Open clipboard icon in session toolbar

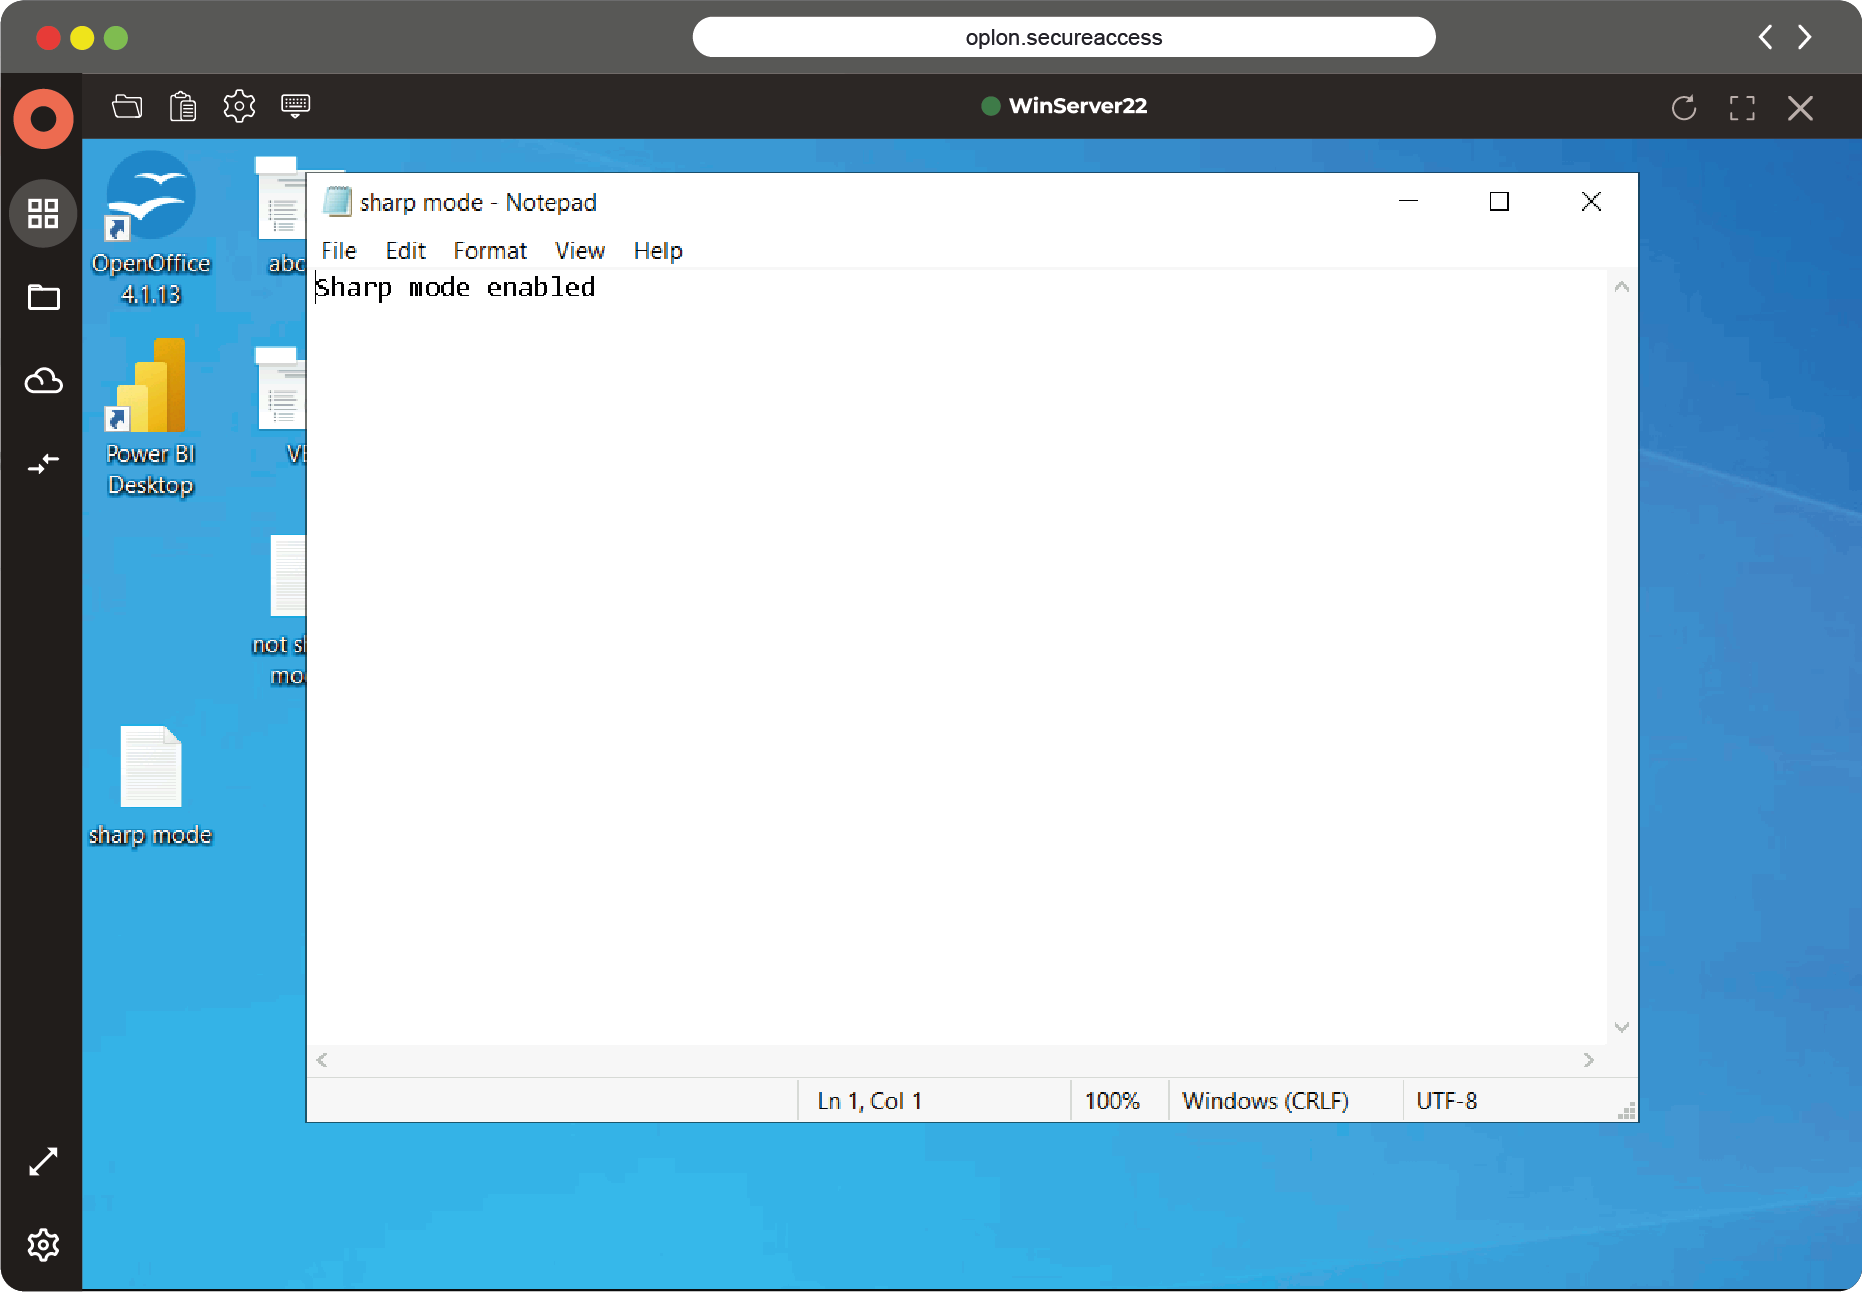[183, 106]
